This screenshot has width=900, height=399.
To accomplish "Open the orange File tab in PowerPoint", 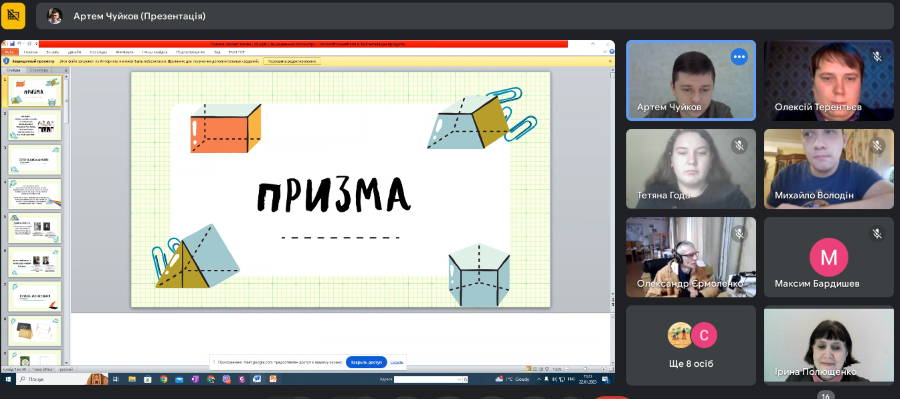I will pyautogui.click(x=10, y=52).
